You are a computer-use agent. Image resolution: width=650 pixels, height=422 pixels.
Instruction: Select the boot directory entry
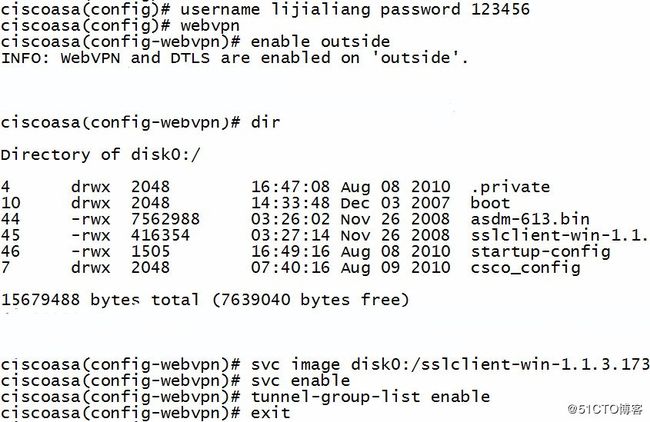coord(255,203)
